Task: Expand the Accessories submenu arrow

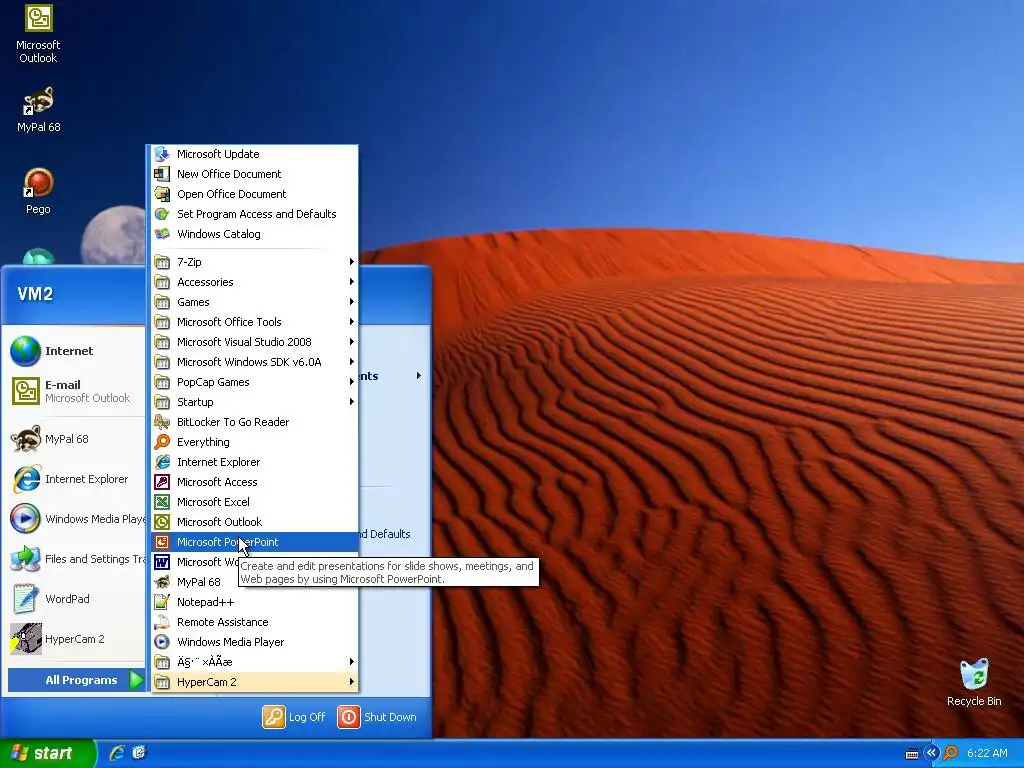Action: 351,281
